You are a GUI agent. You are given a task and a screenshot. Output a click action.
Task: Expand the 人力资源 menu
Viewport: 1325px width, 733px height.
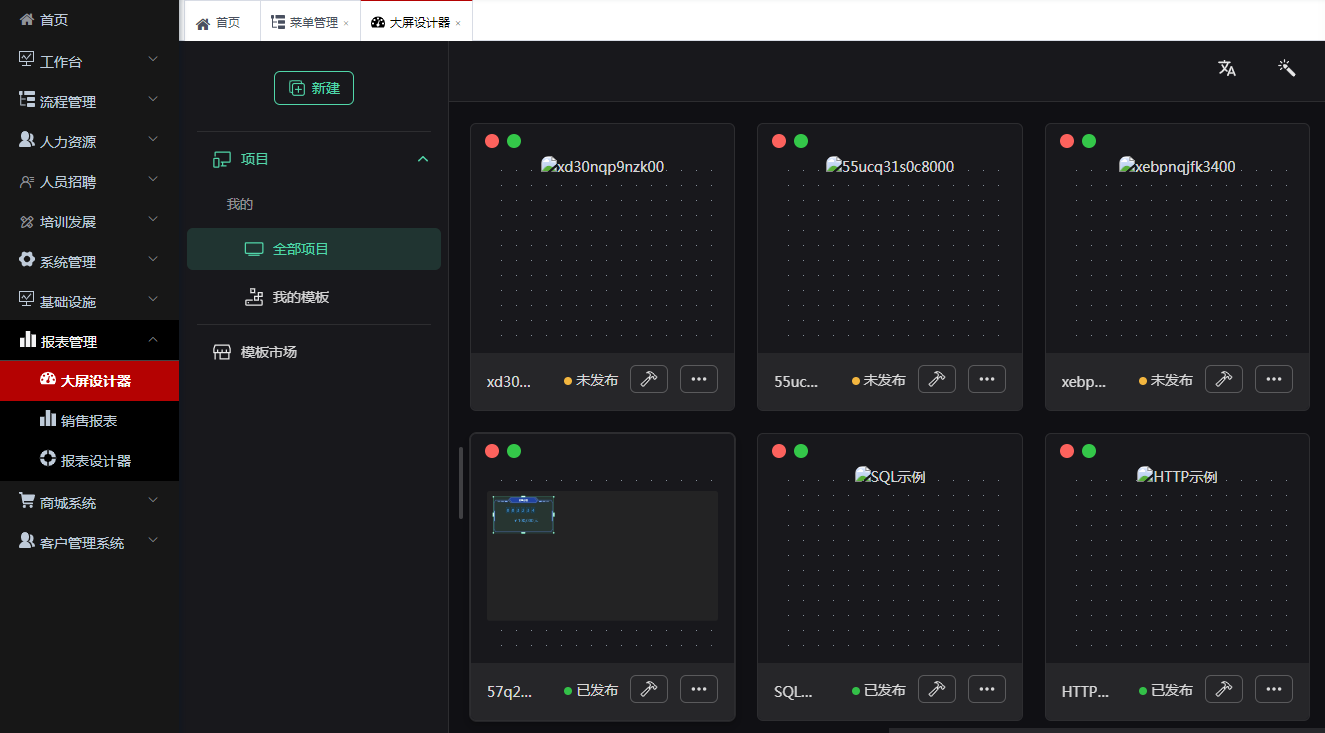(89, 141)
